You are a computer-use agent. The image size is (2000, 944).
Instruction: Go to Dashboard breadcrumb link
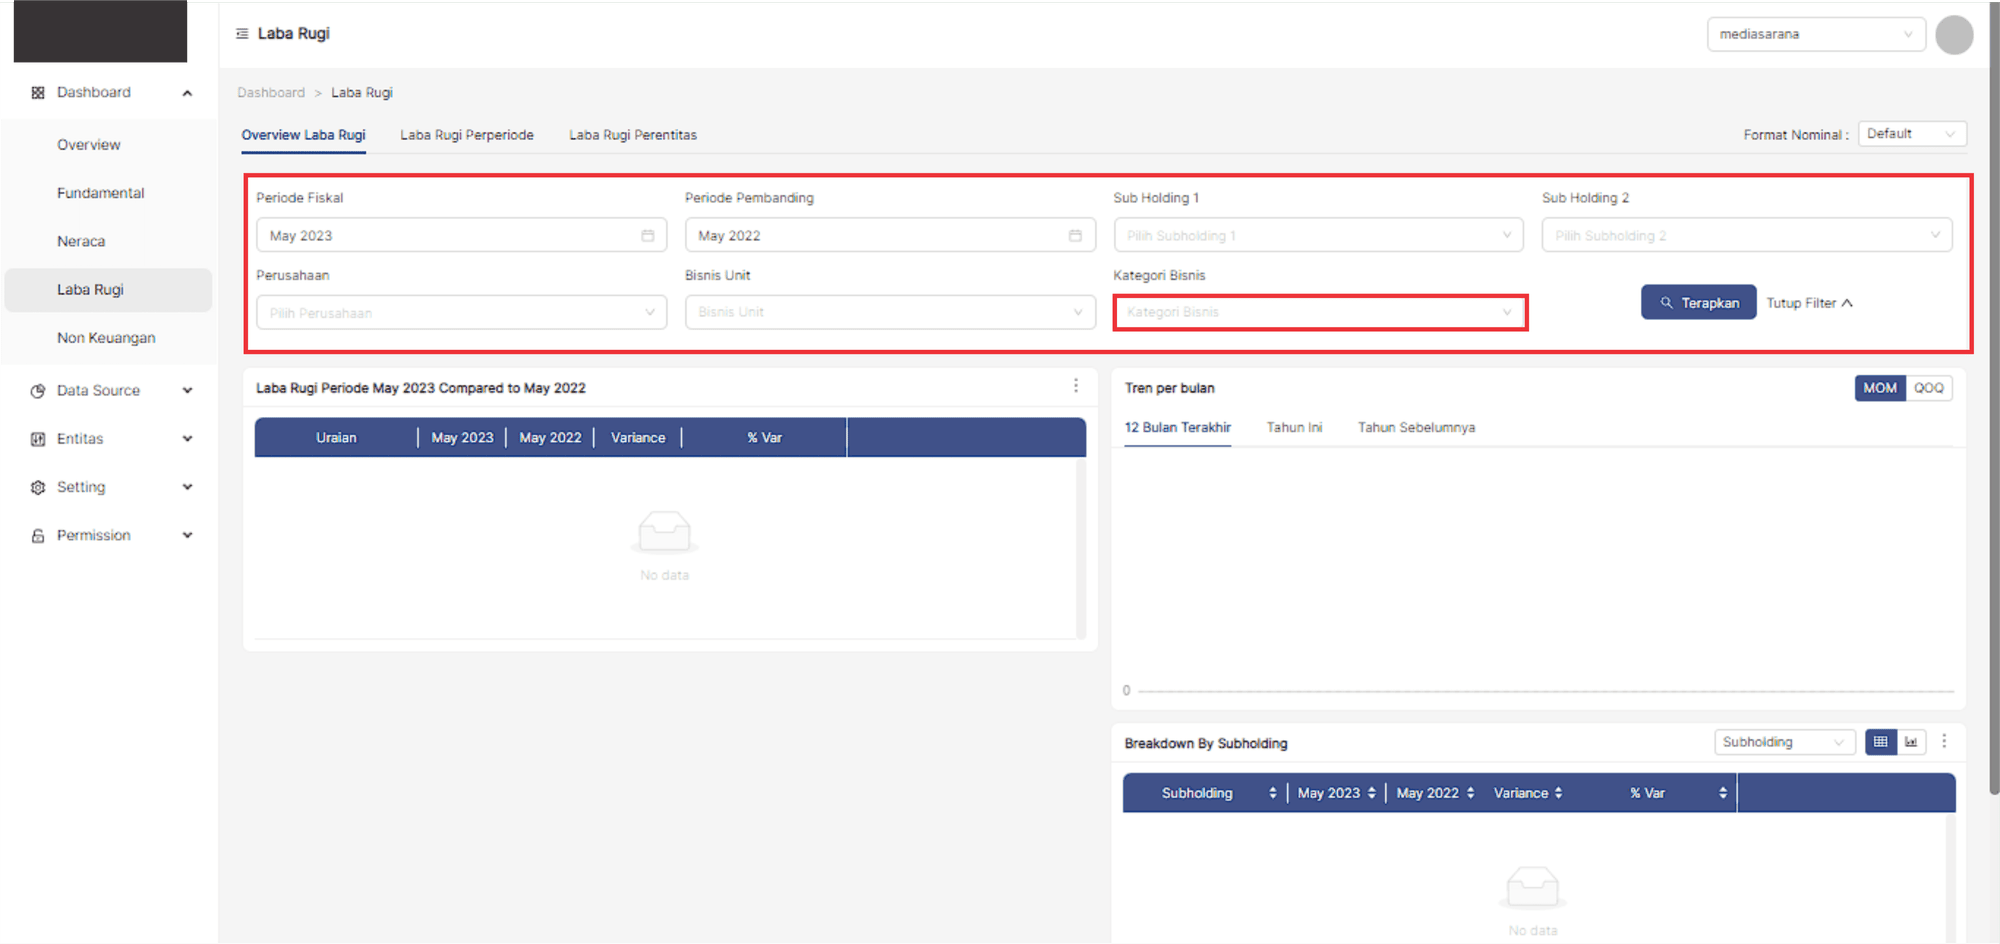point(271,93)
